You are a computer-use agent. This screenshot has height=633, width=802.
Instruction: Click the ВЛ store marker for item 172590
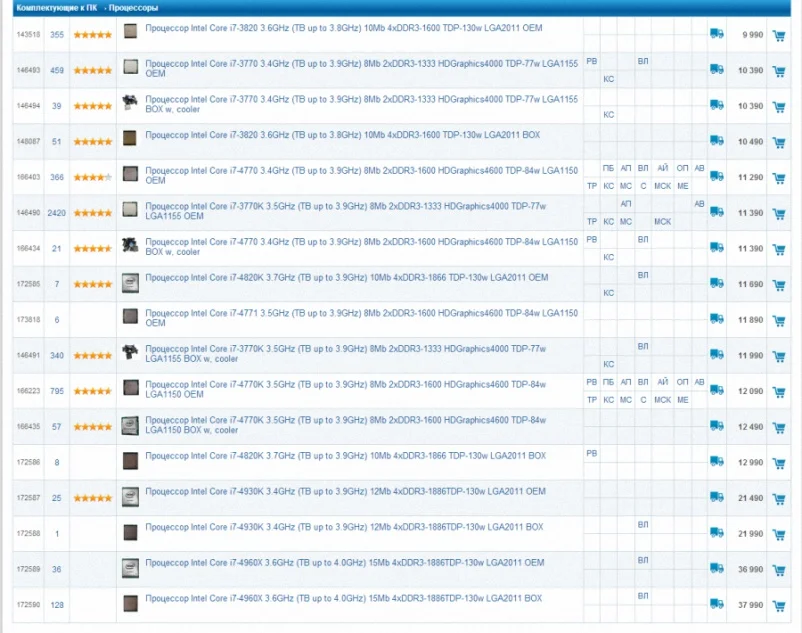tap(643, 596)
